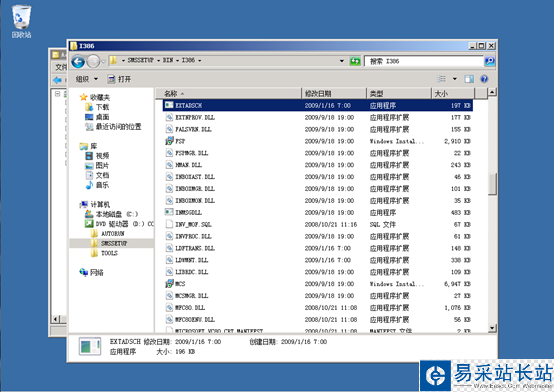The height and width of the screenshot is (392, 554).
Task: Select the FSPMGR.DLL file name
Action: click(x=192, y=153)
